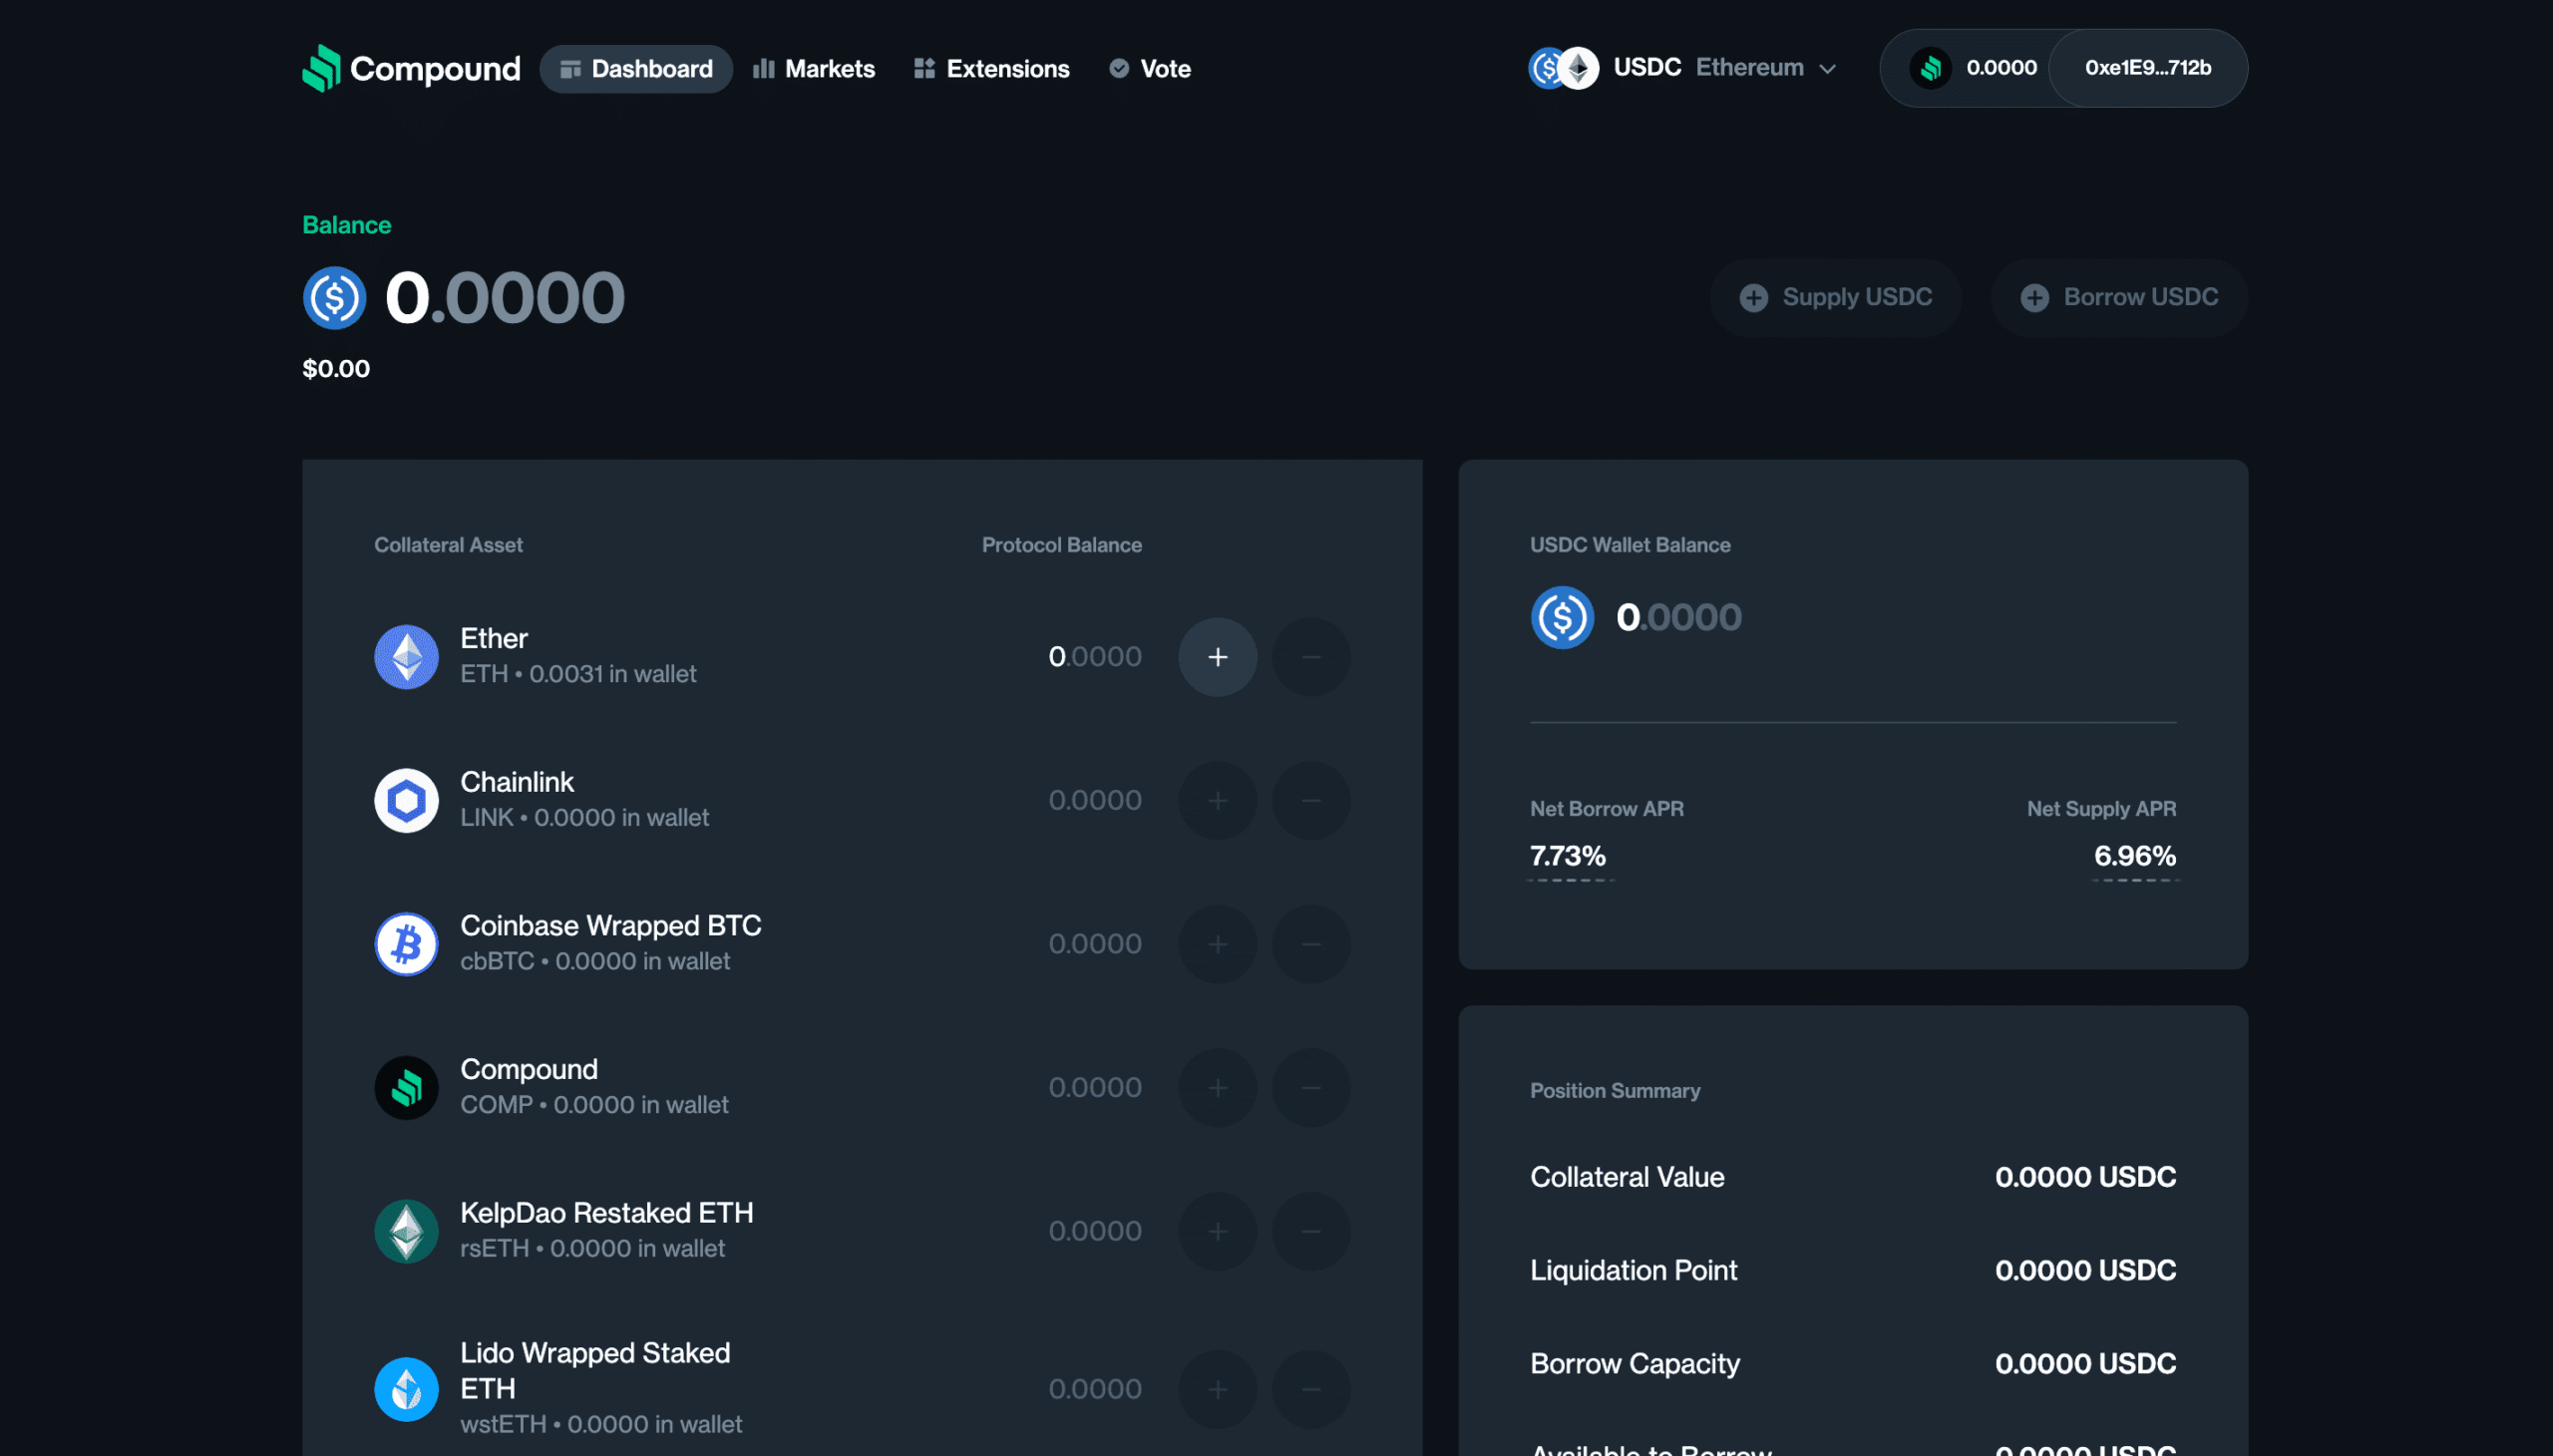Viewport: 2553px width, 1456px height.
Task: Click the Compound logo in header
Action: pyautogui.click(x=411, y=68)
